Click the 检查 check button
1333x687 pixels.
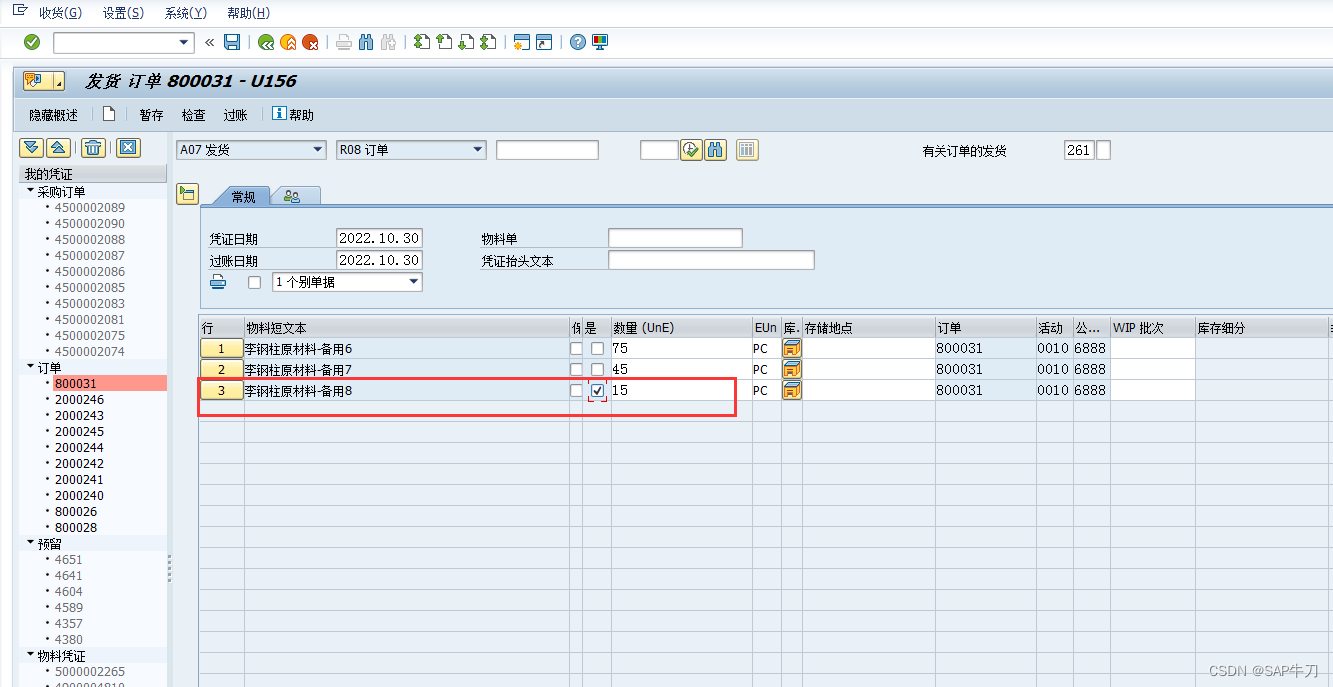pyautogui.click(x=193, y=115)
